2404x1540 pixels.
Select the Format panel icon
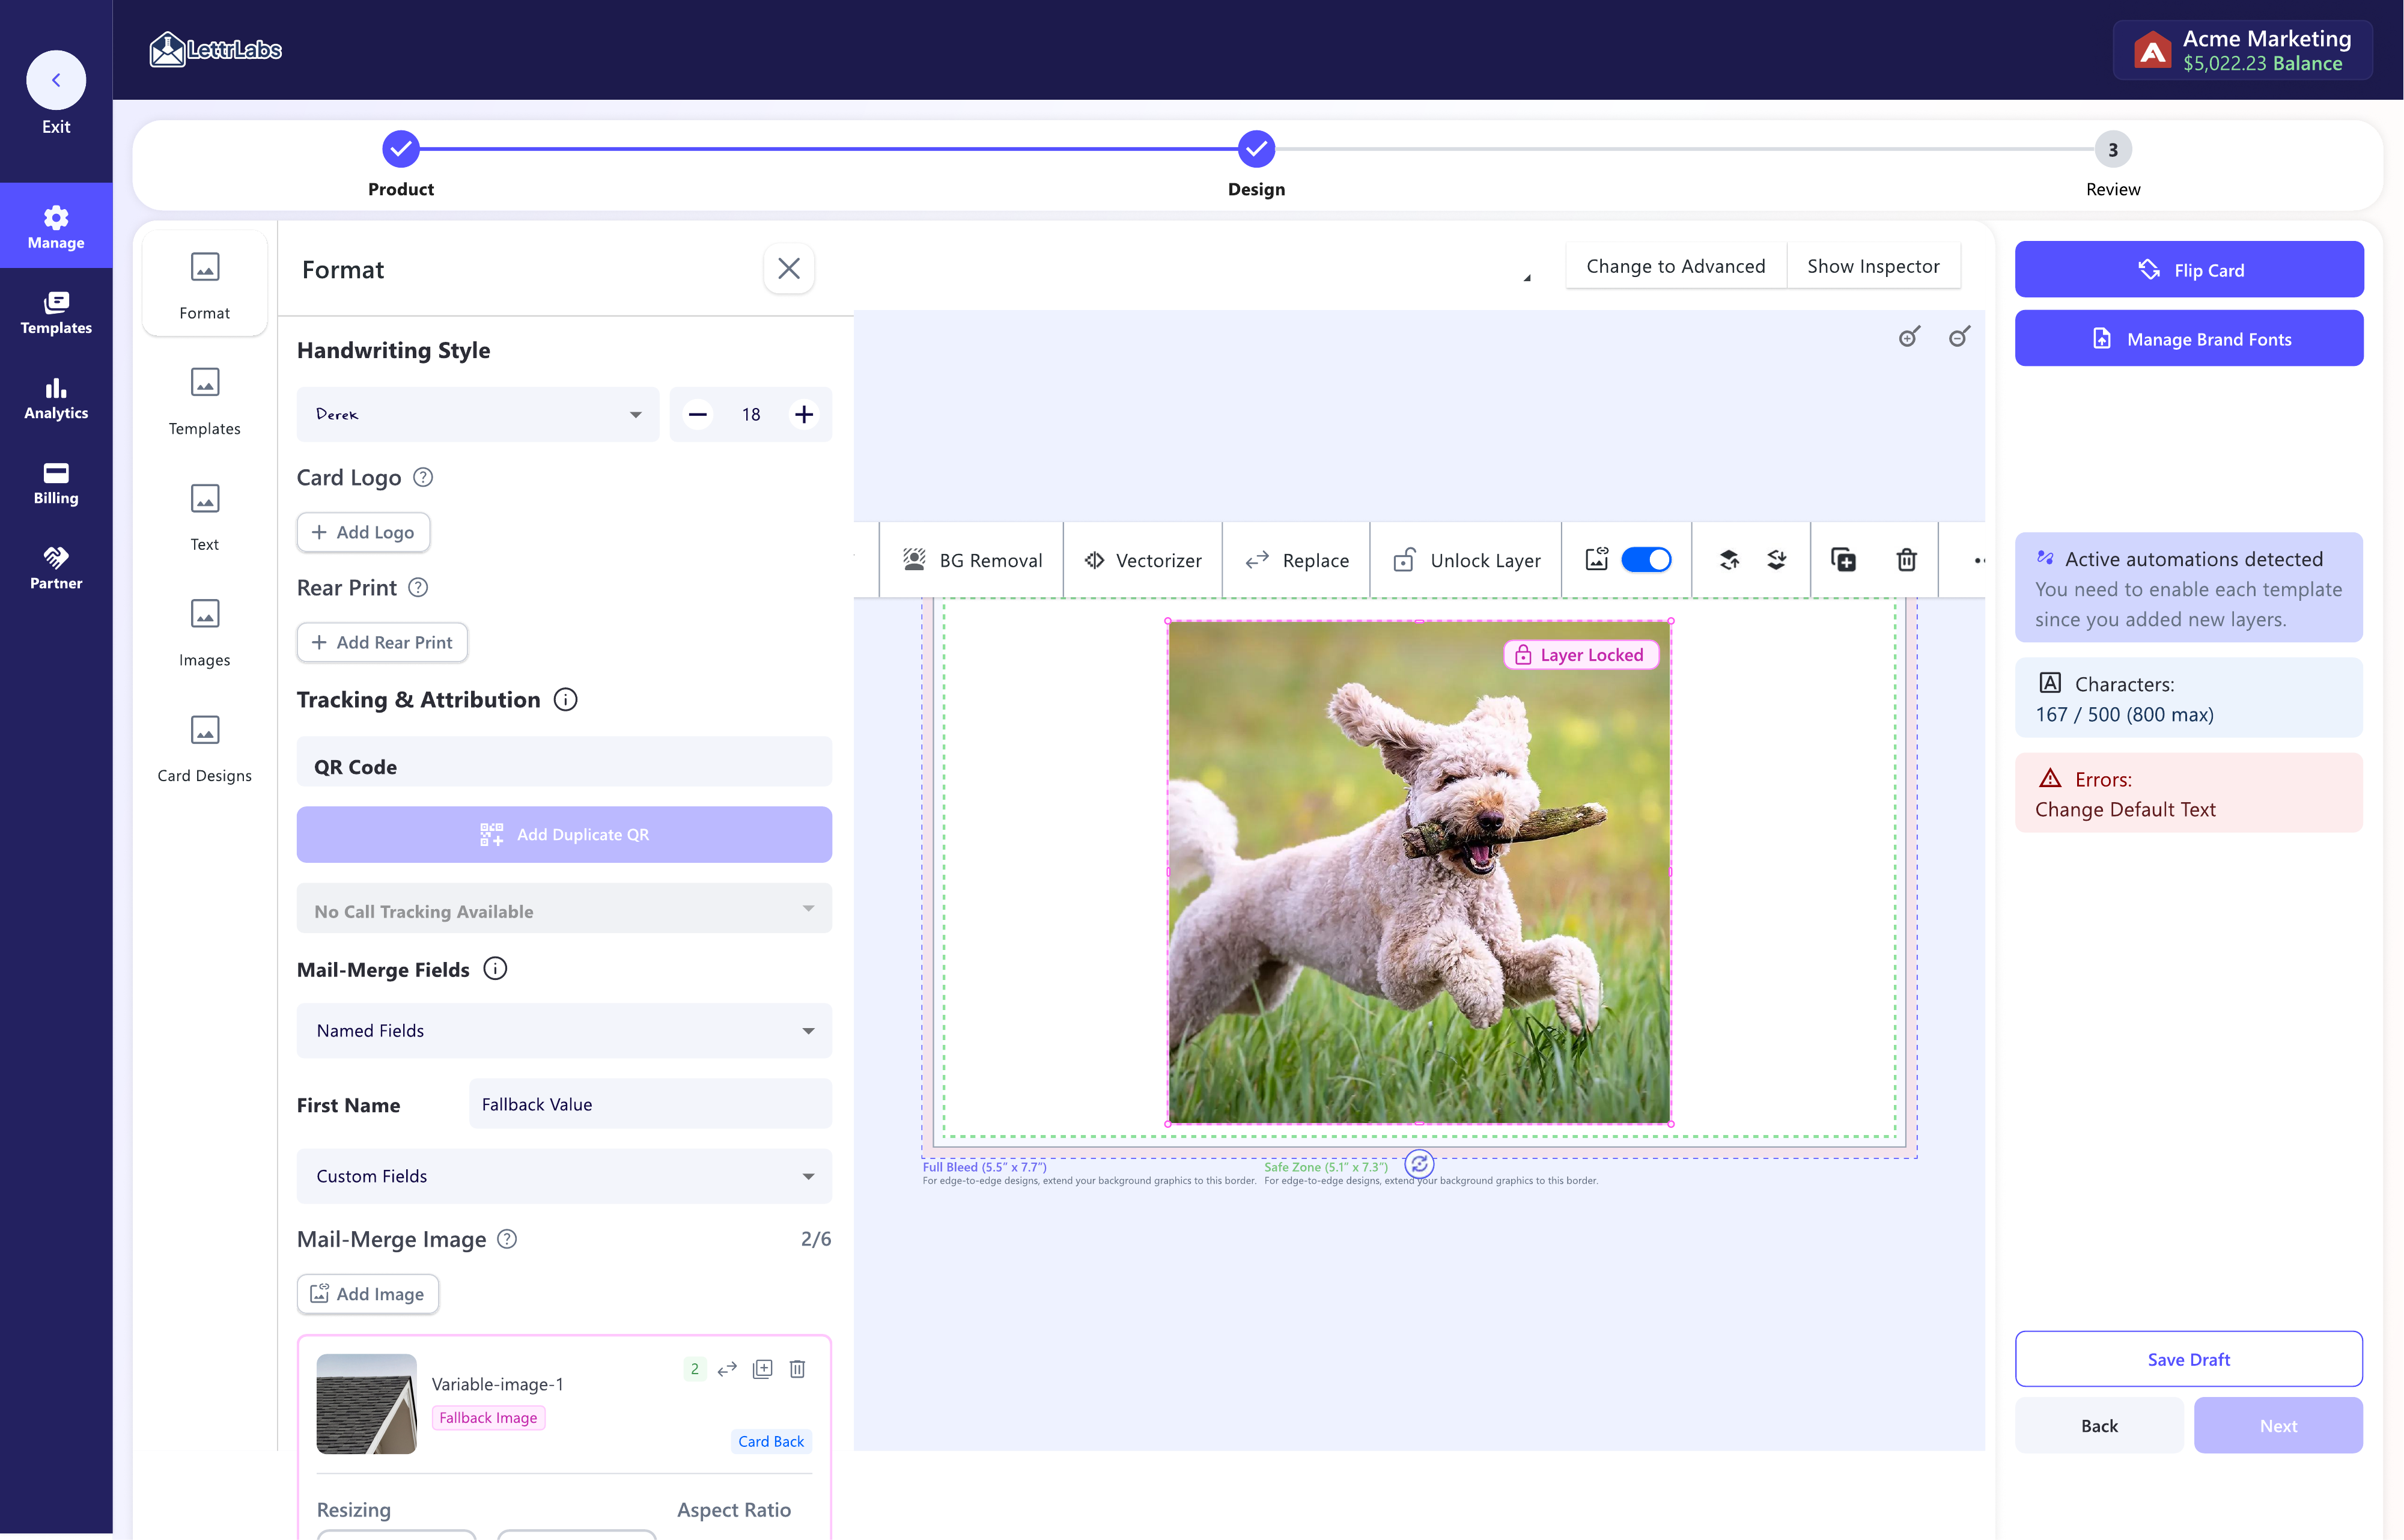point(205,284)
